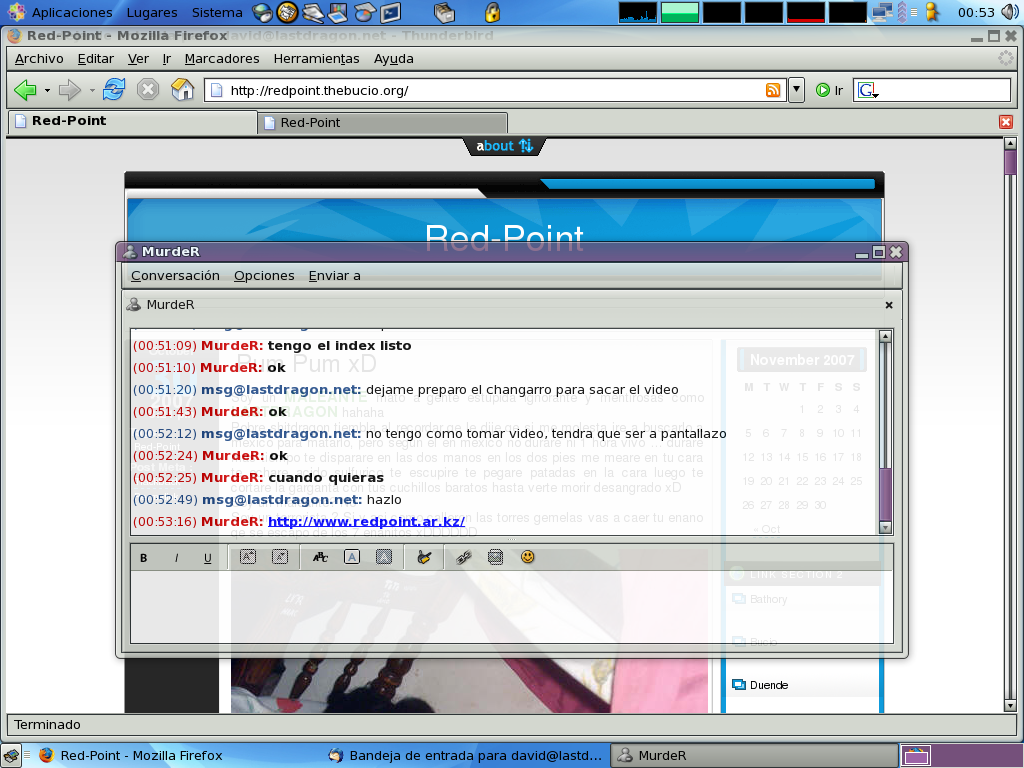
Task: Click the insert smiley icon
Action: pyautogui.click(x=528, y=557)
